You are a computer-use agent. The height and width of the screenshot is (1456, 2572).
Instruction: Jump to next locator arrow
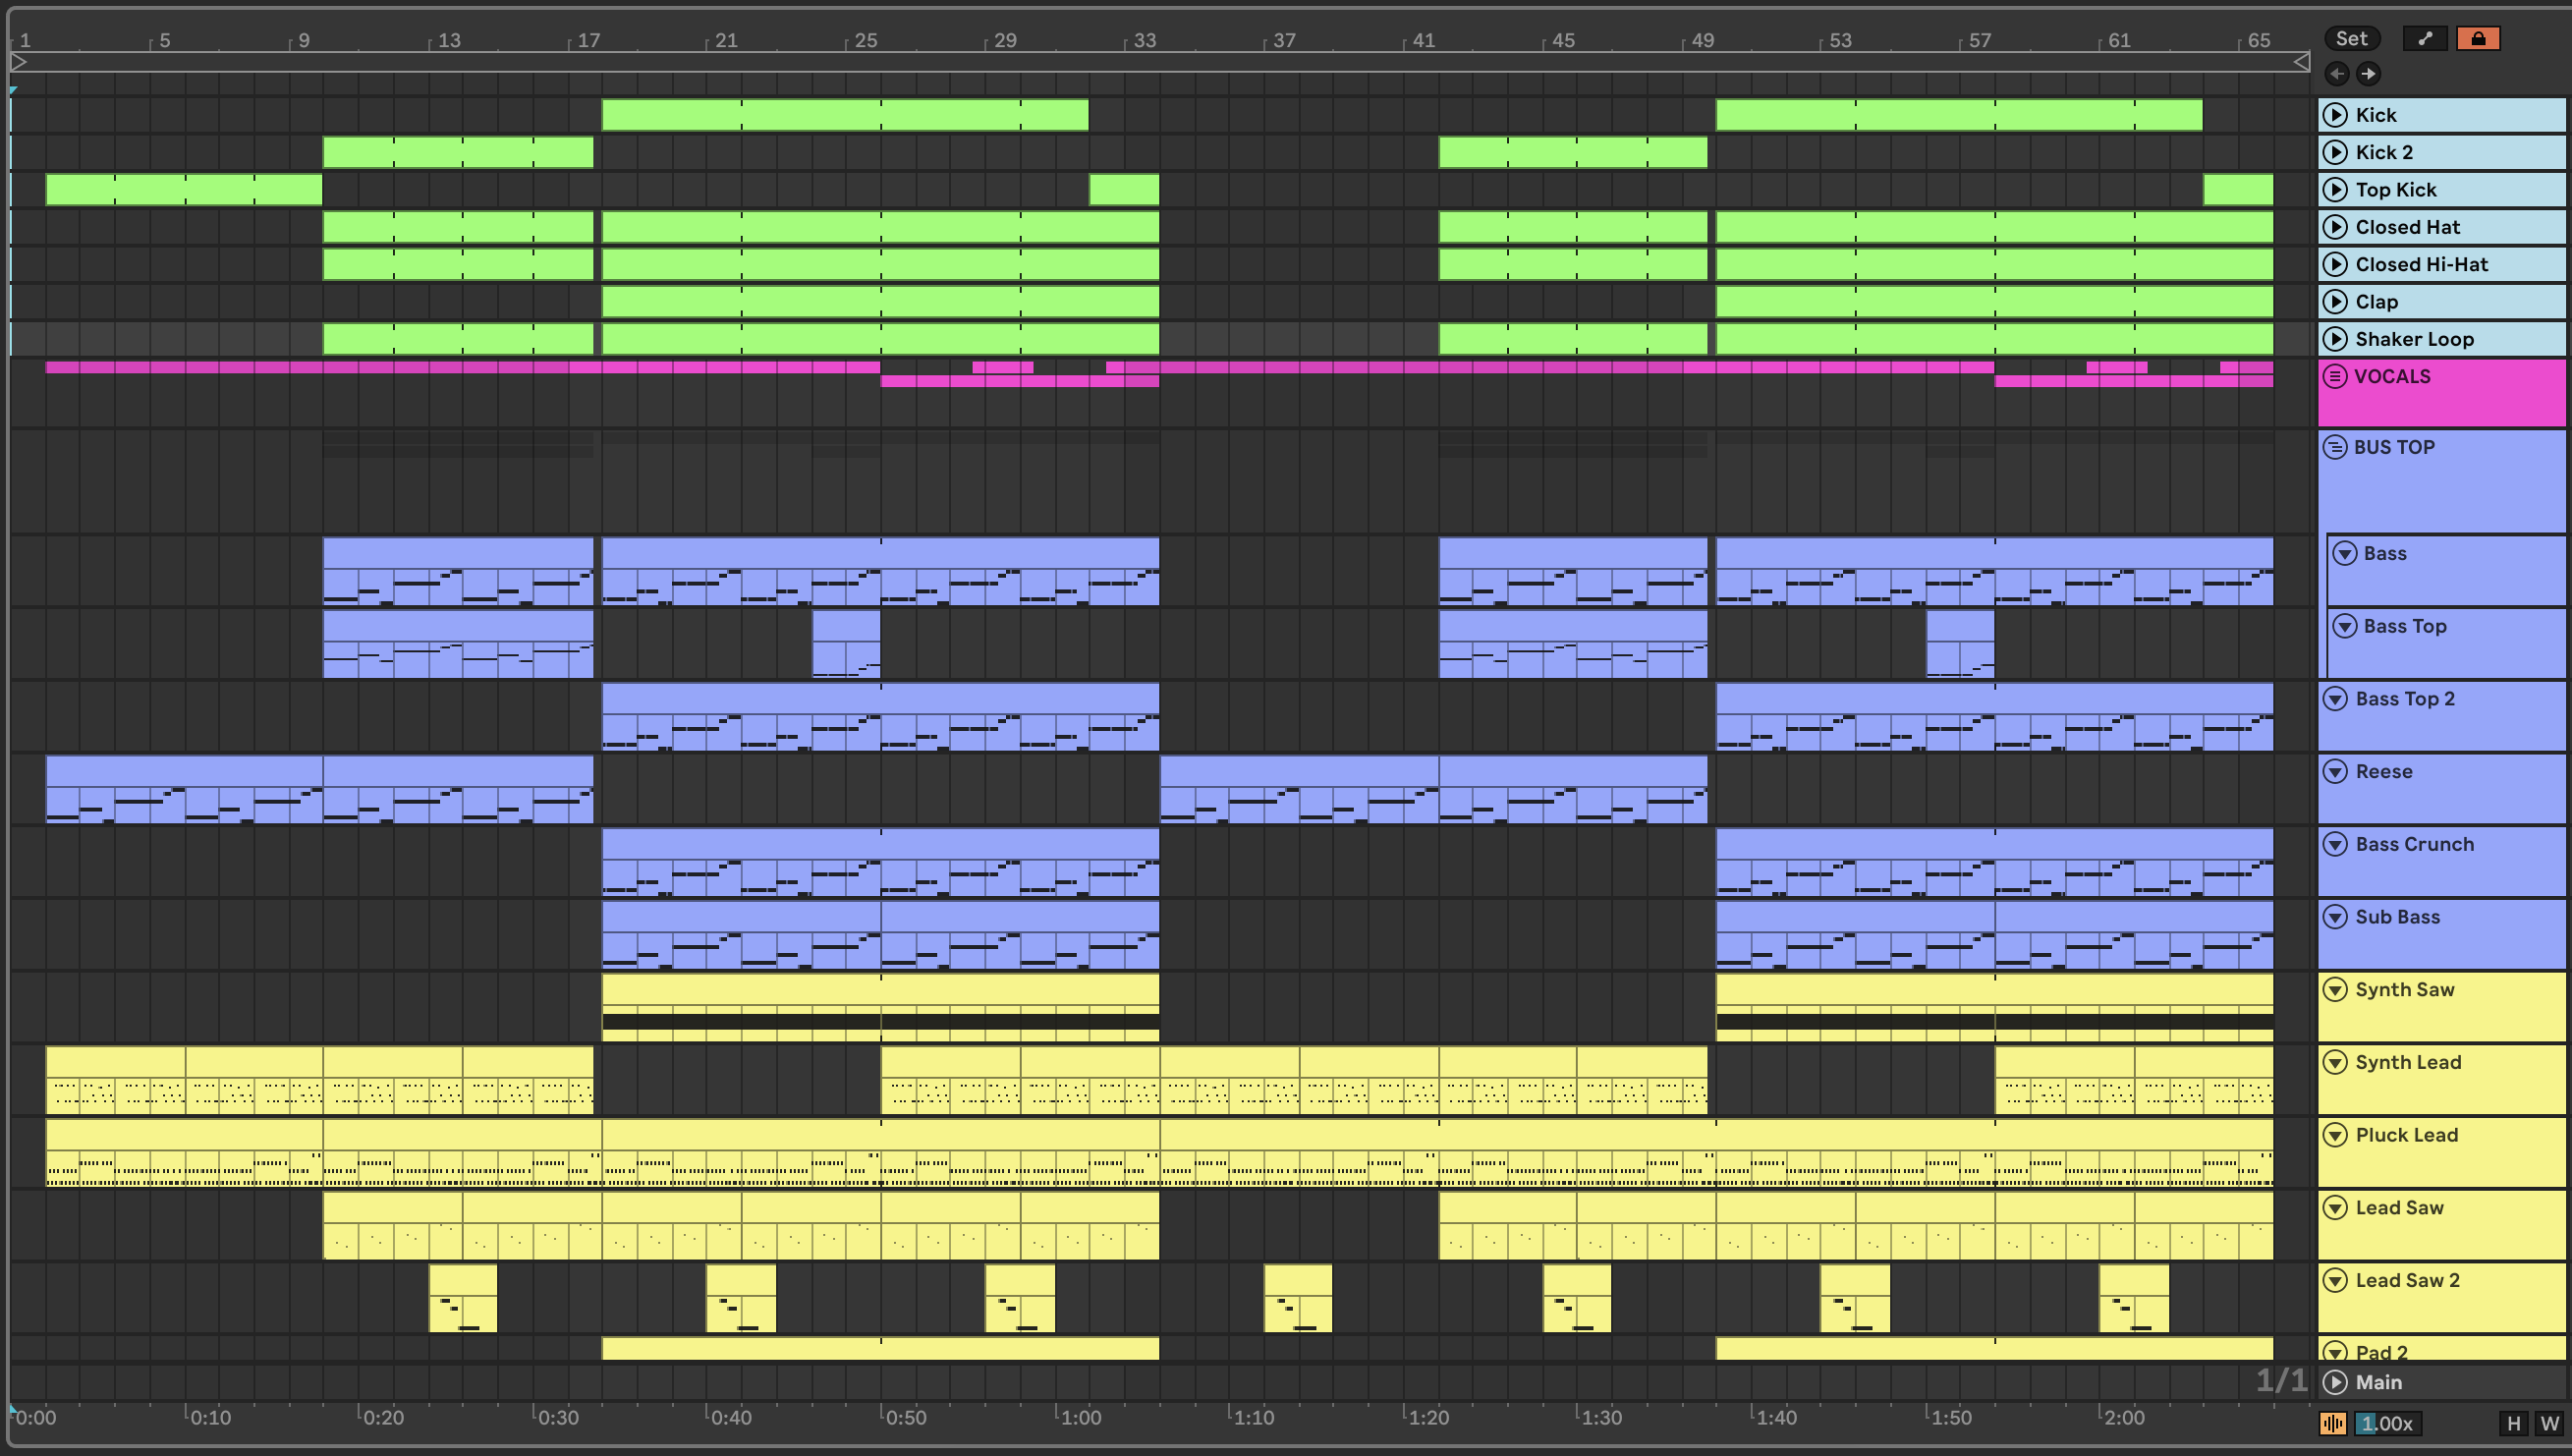pos(2368,73)
